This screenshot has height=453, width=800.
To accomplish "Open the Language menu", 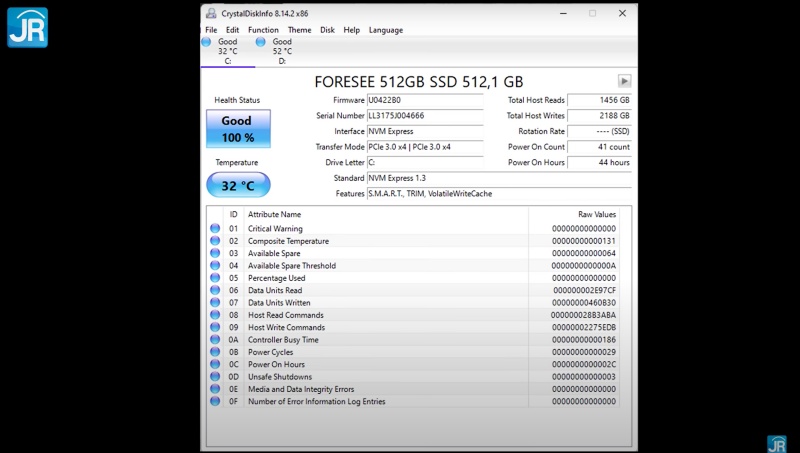I will point(386,30).
